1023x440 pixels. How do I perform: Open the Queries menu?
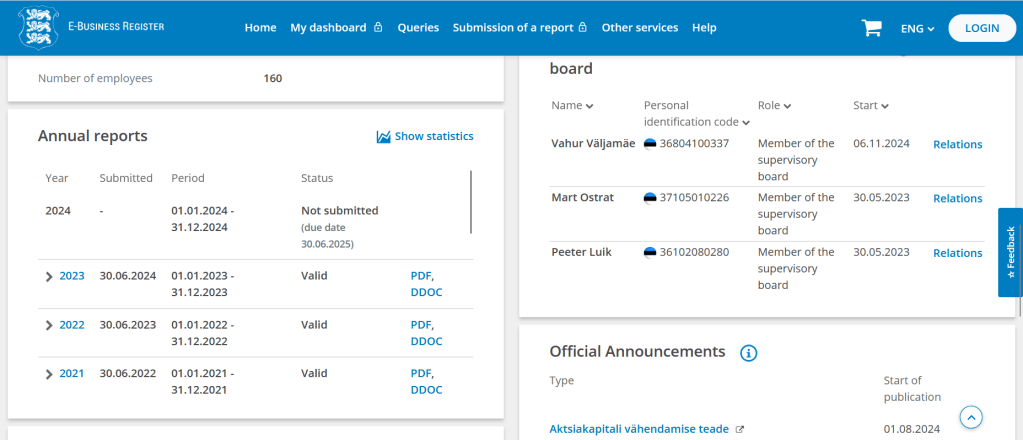click(x=418, y=28)
